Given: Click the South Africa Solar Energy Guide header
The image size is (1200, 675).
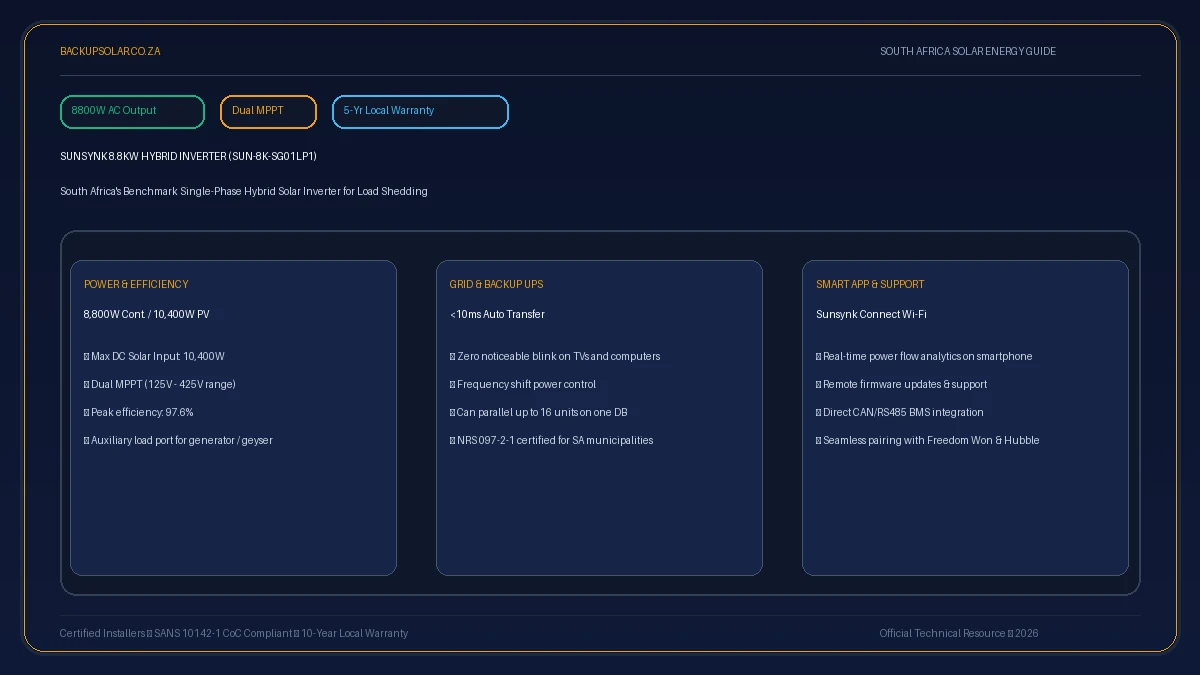Looking at the screenshot, I should click(x=968, y=51).
